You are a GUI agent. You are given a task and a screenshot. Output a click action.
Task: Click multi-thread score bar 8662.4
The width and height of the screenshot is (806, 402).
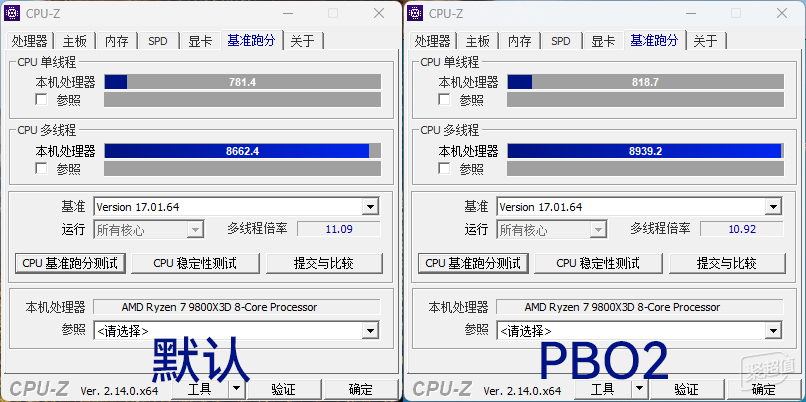[243, 151]
